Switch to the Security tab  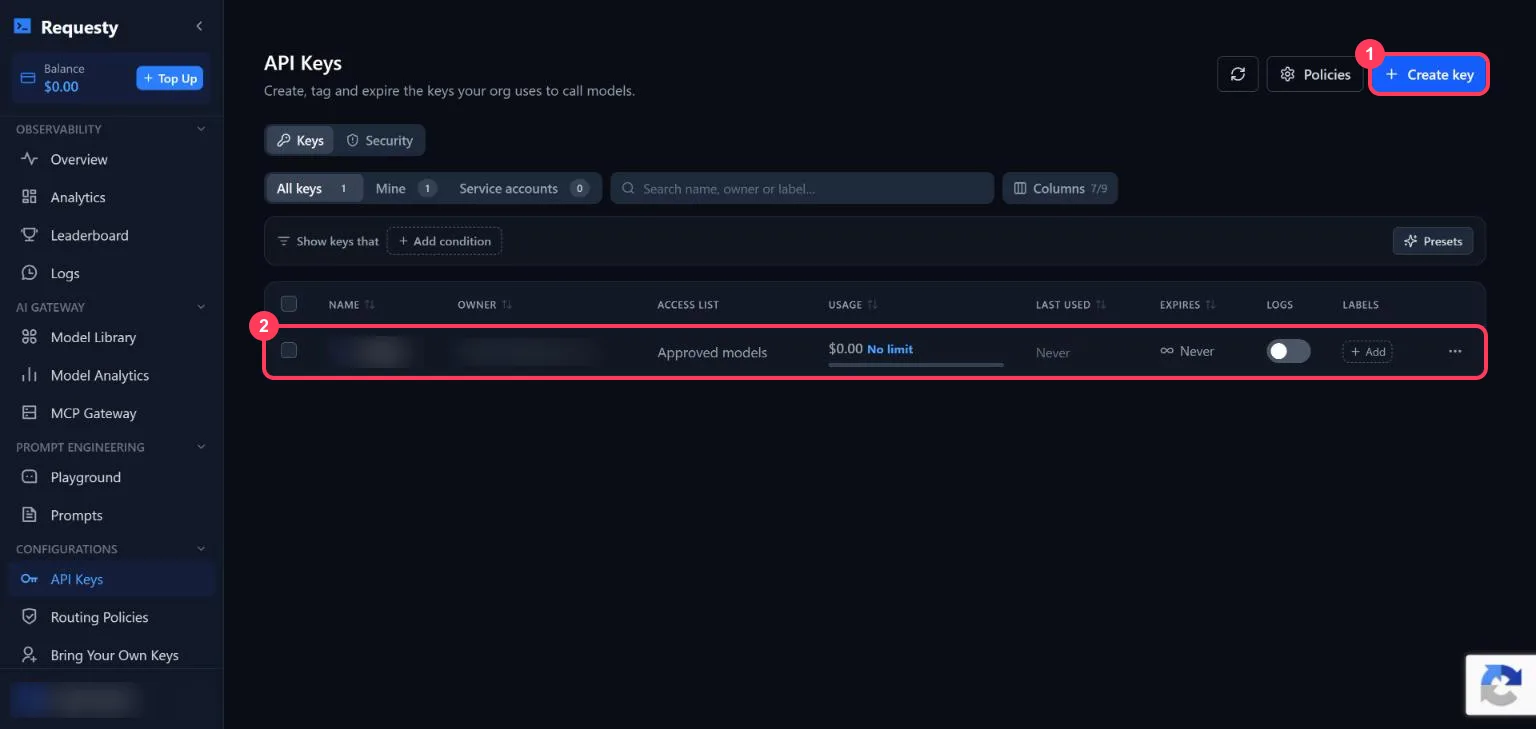tap(379, 140)
